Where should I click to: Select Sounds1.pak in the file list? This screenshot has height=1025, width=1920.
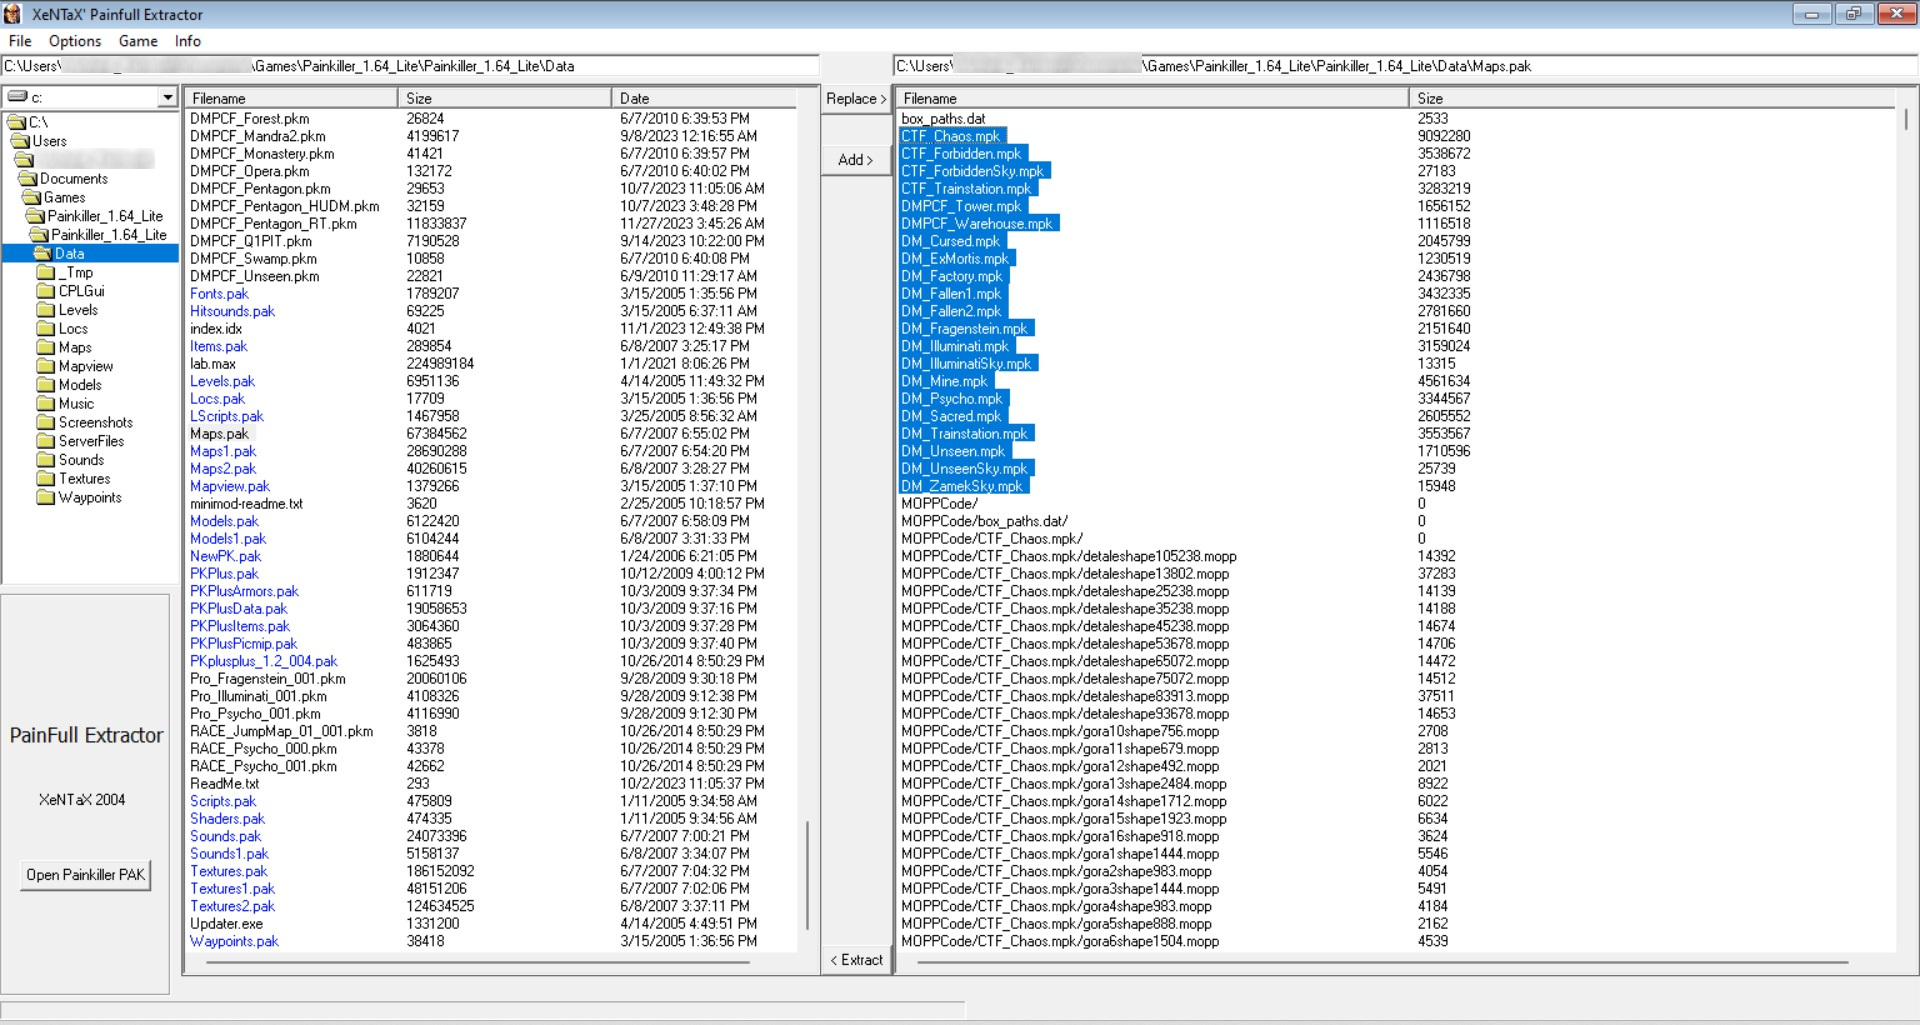click(229, 854)
